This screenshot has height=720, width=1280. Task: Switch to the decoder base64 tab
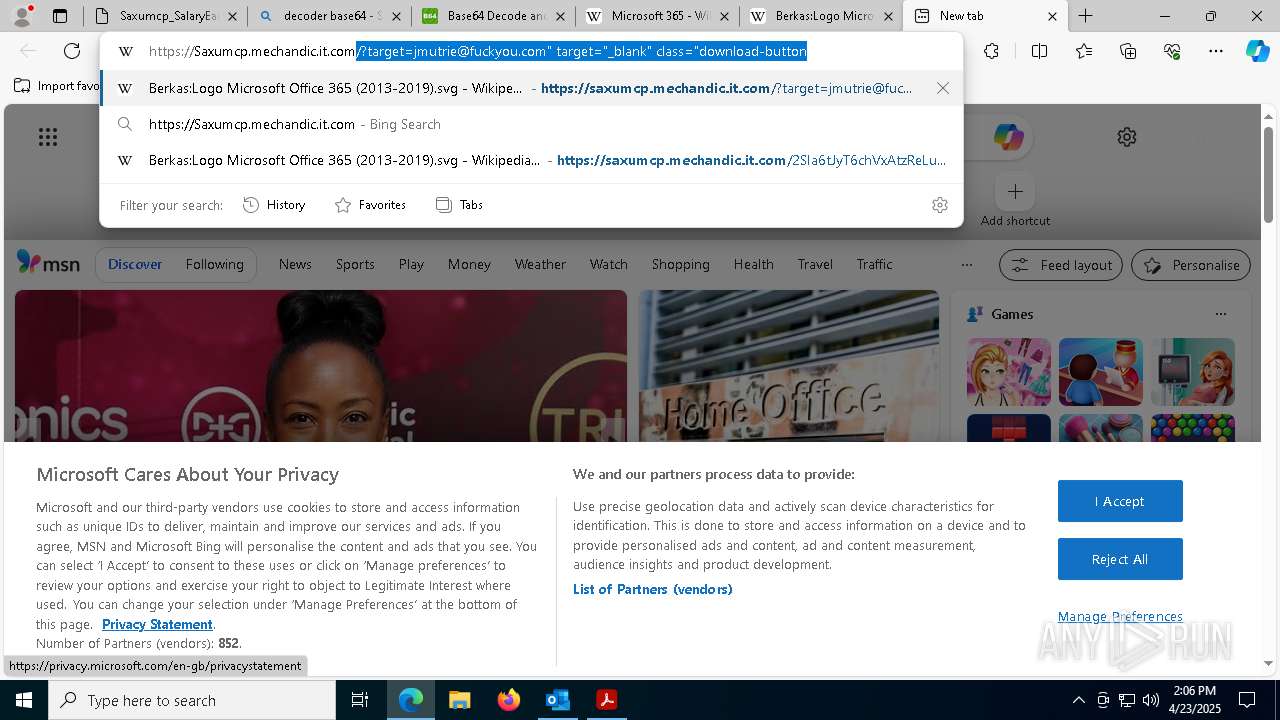330,16
